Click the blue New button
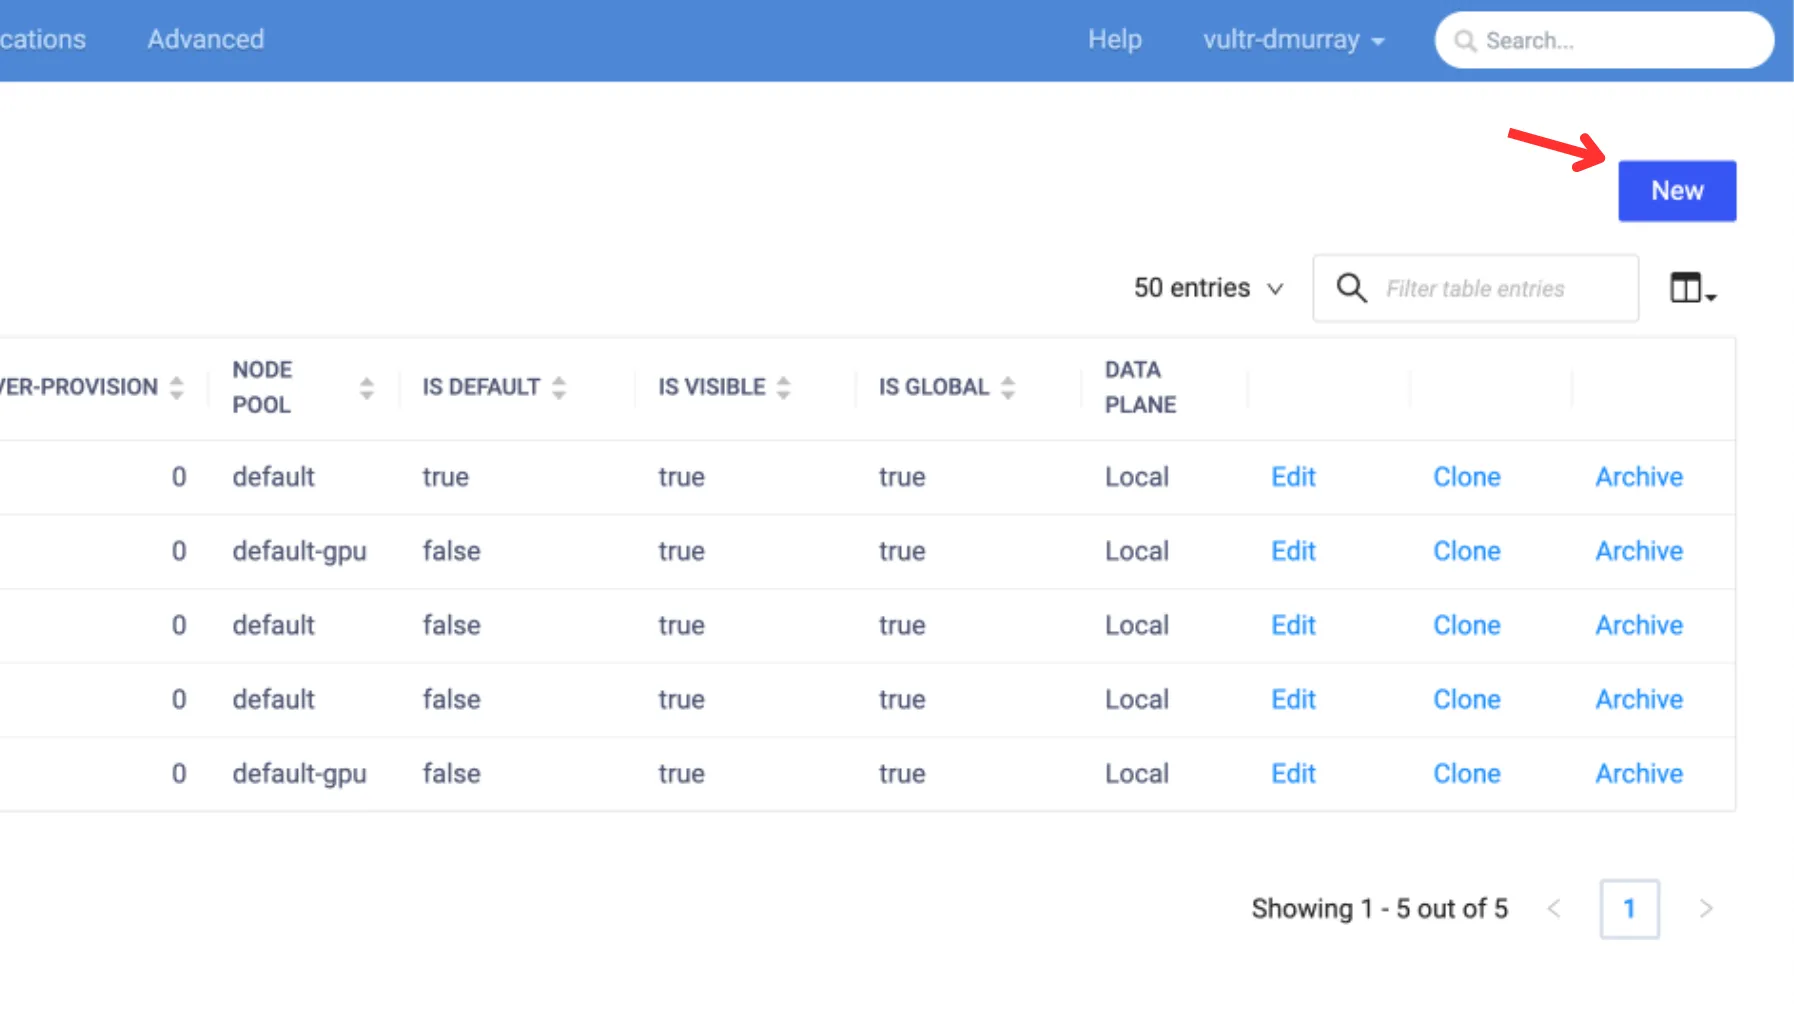The height and width of the screenshot is (1016, 1794). [x=1677, y=191]
